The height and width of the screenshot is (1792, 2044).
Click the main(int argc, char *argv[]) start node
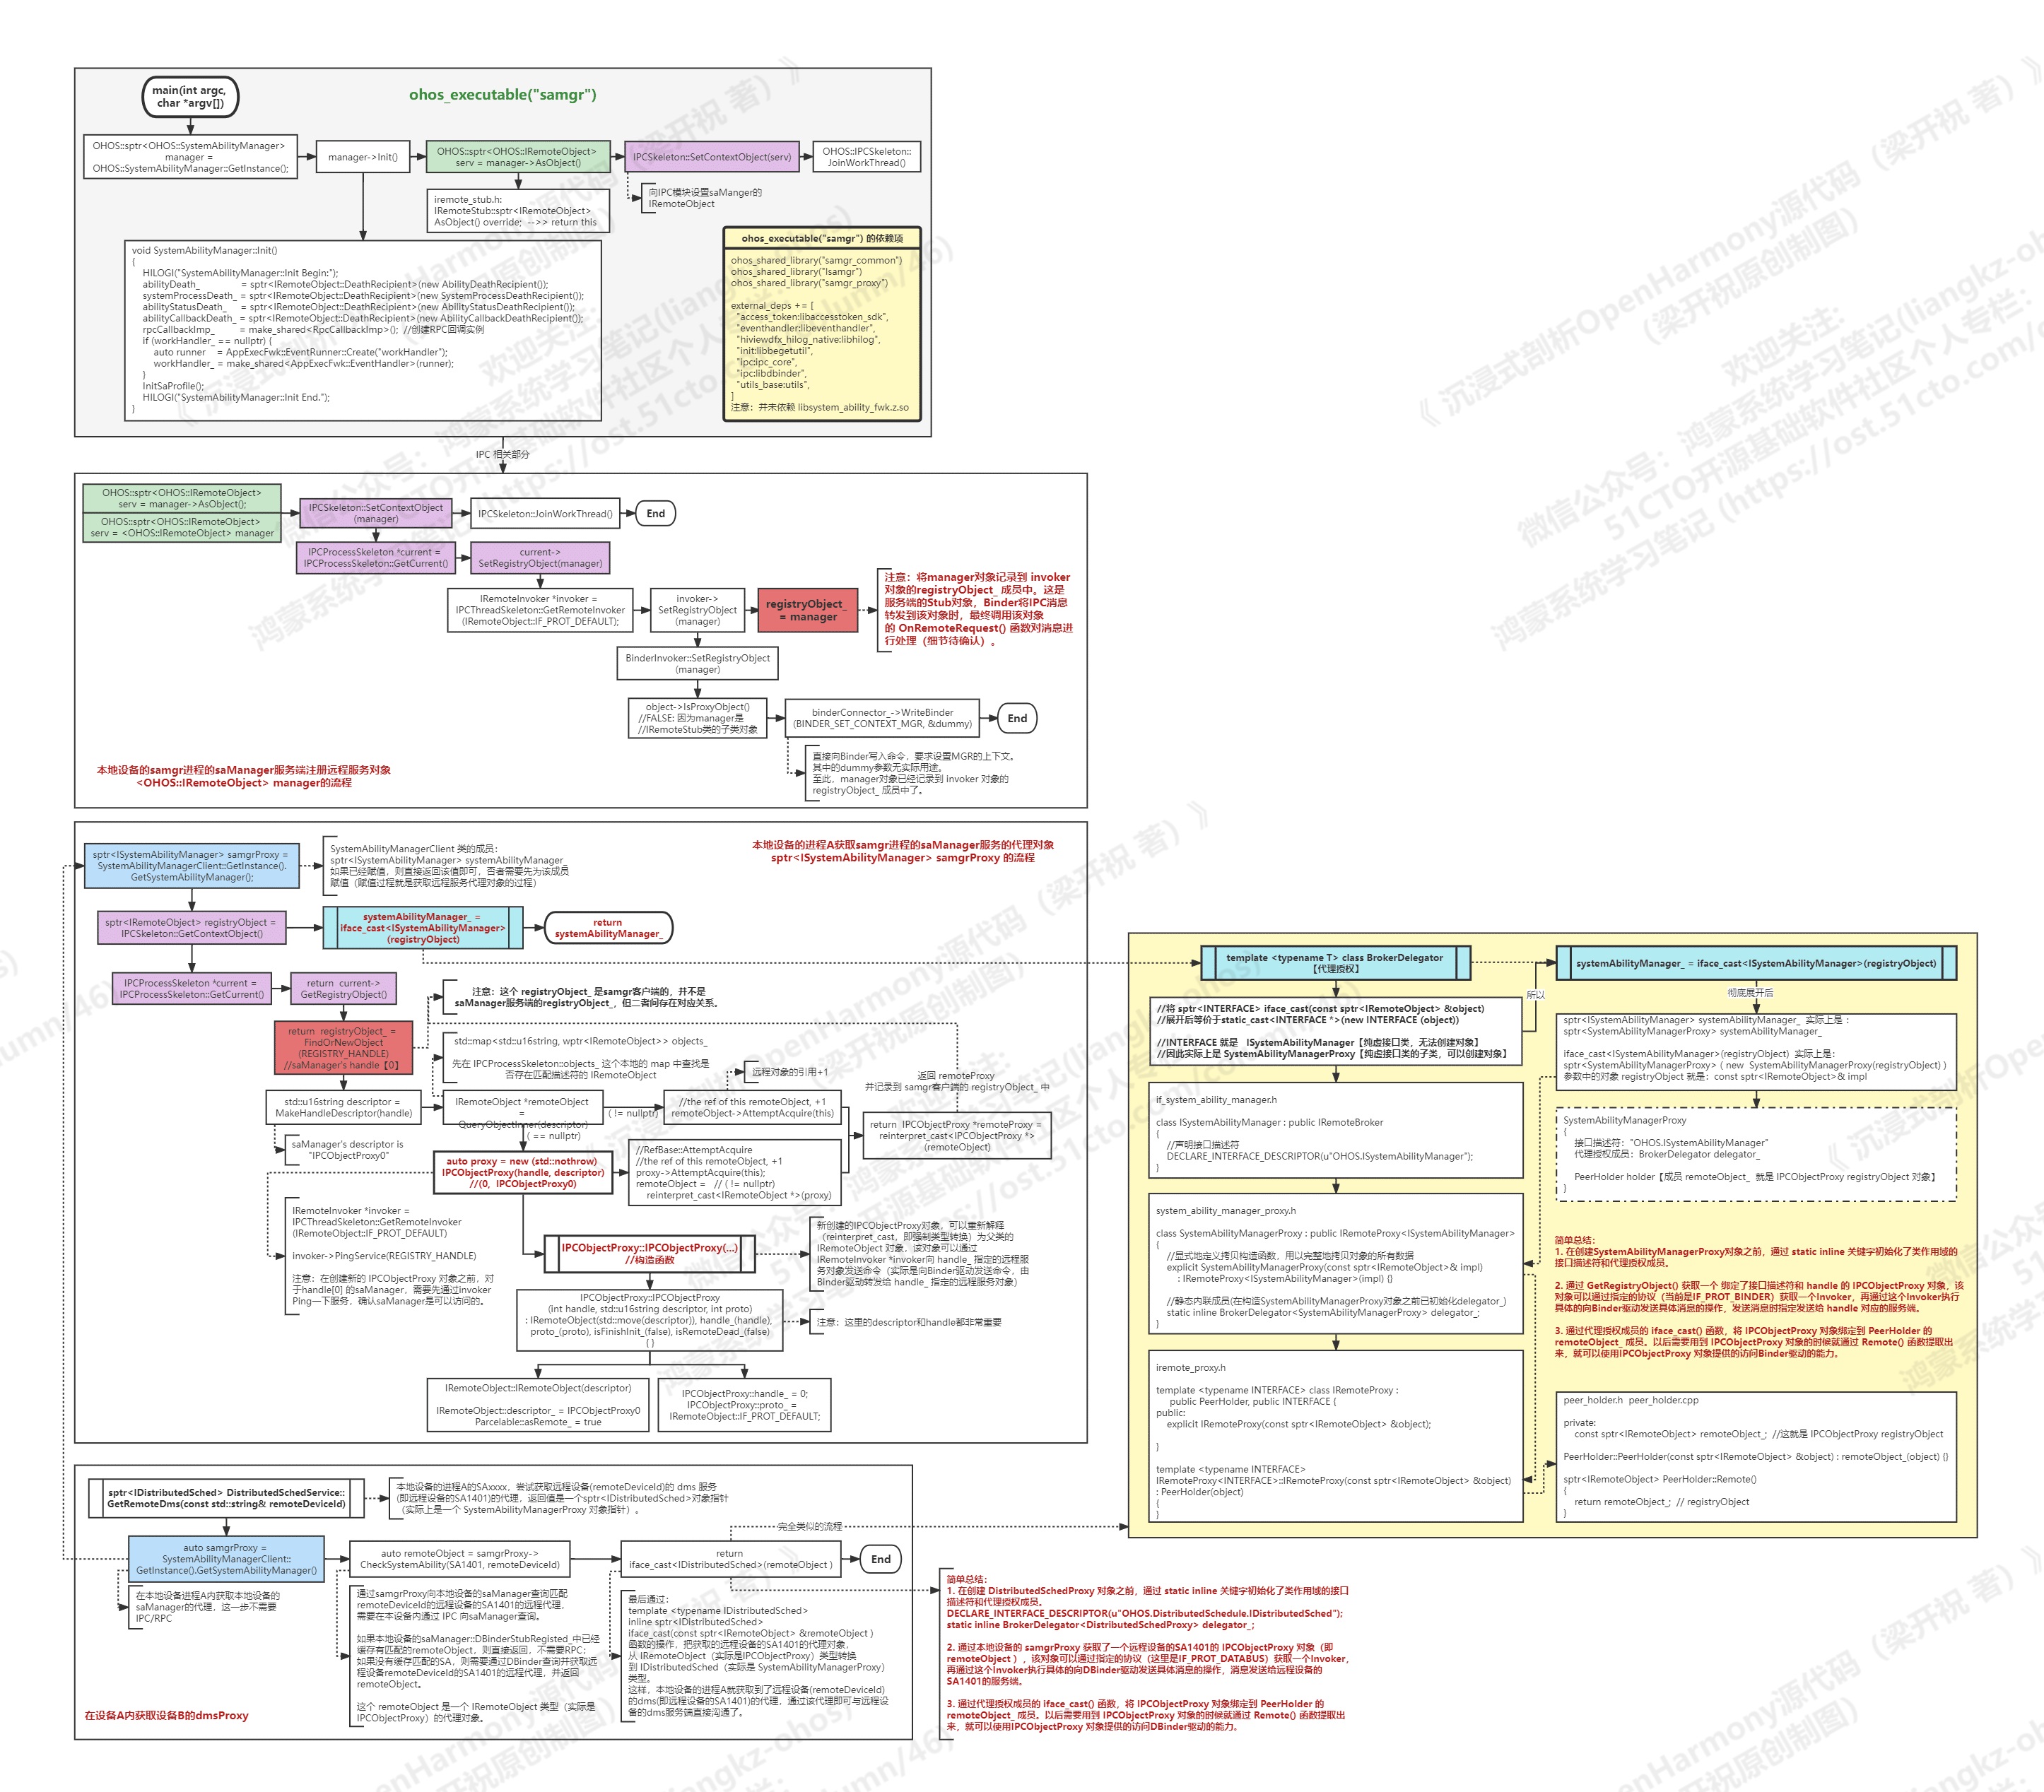click(190, 97)
